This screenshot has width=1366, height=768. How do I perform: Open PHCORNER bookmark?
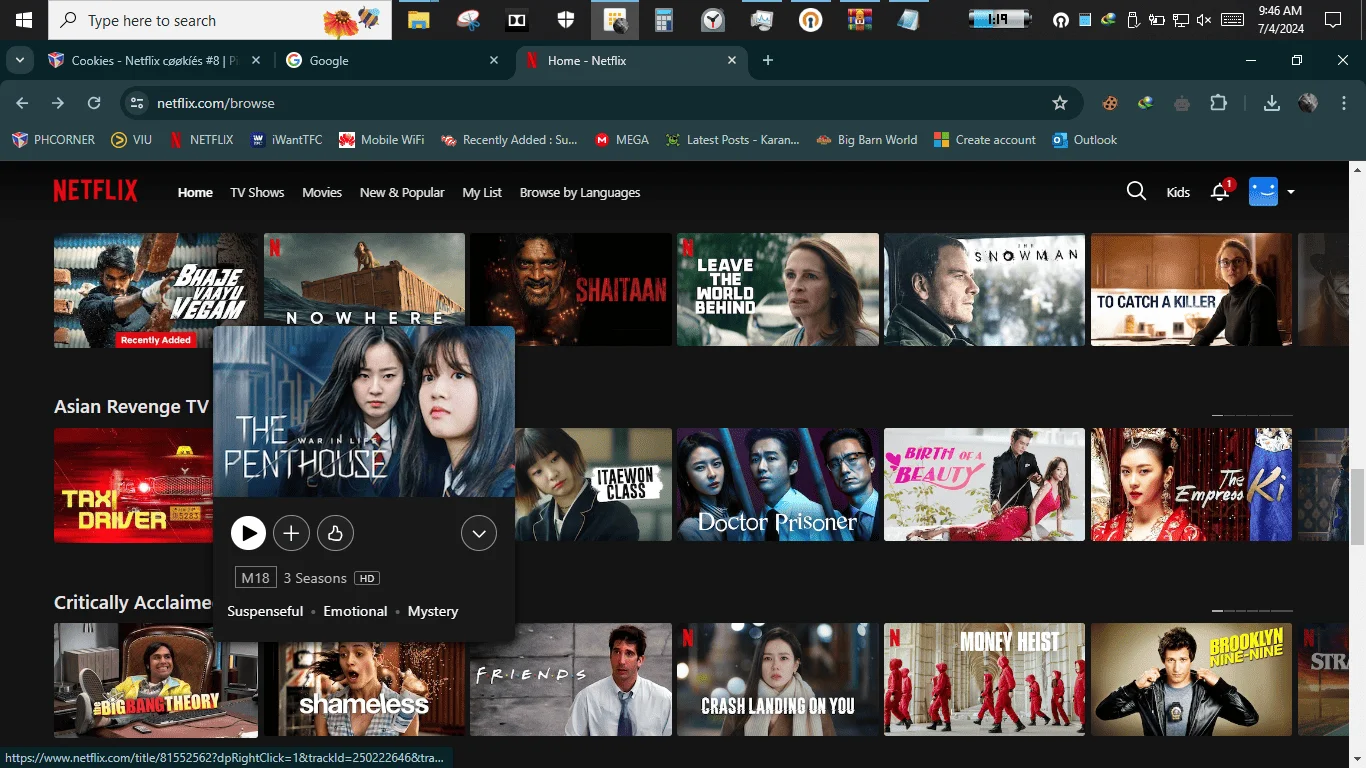point(54,140)
